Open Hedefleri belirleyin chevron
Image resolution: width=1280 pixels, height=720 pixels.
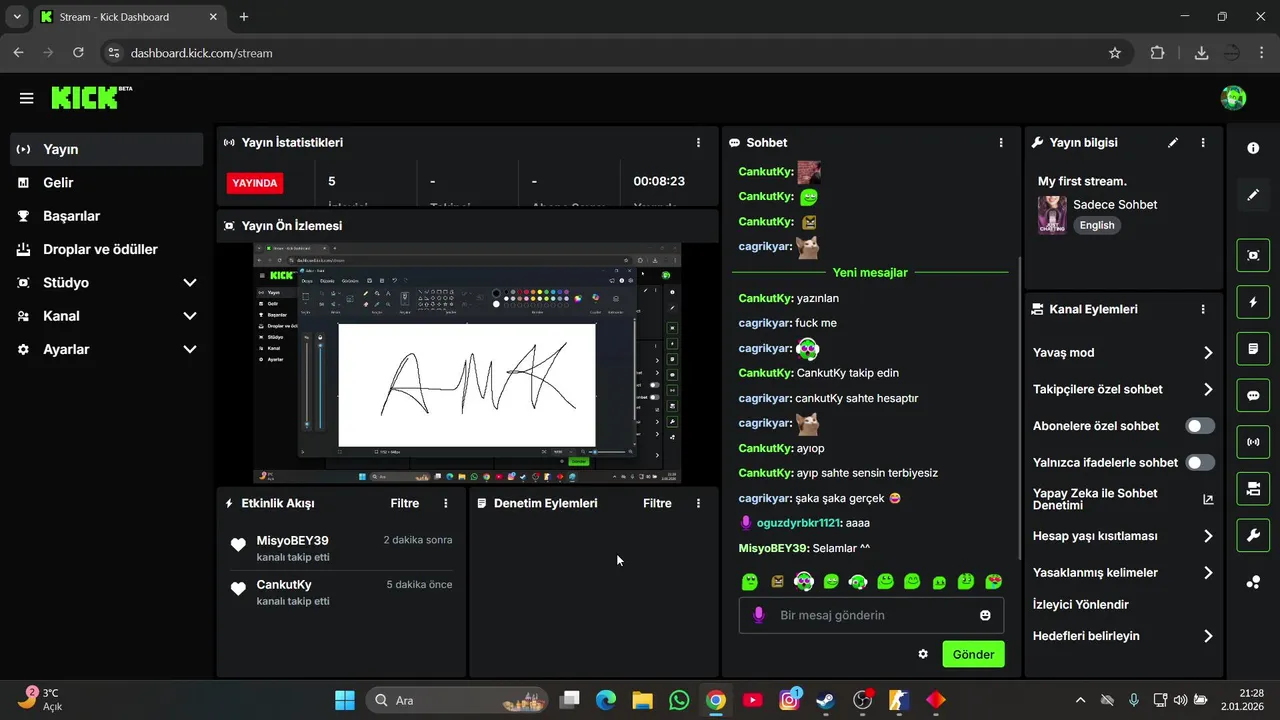[x=1208, y=636]
